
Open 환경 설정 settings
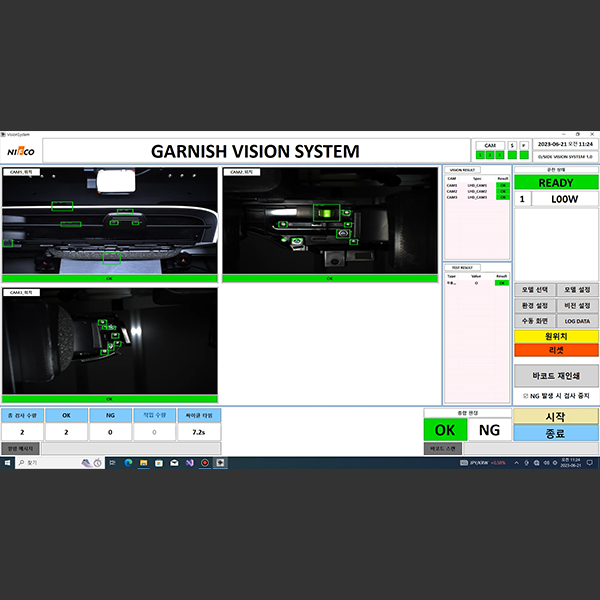[x=534, y=305]
